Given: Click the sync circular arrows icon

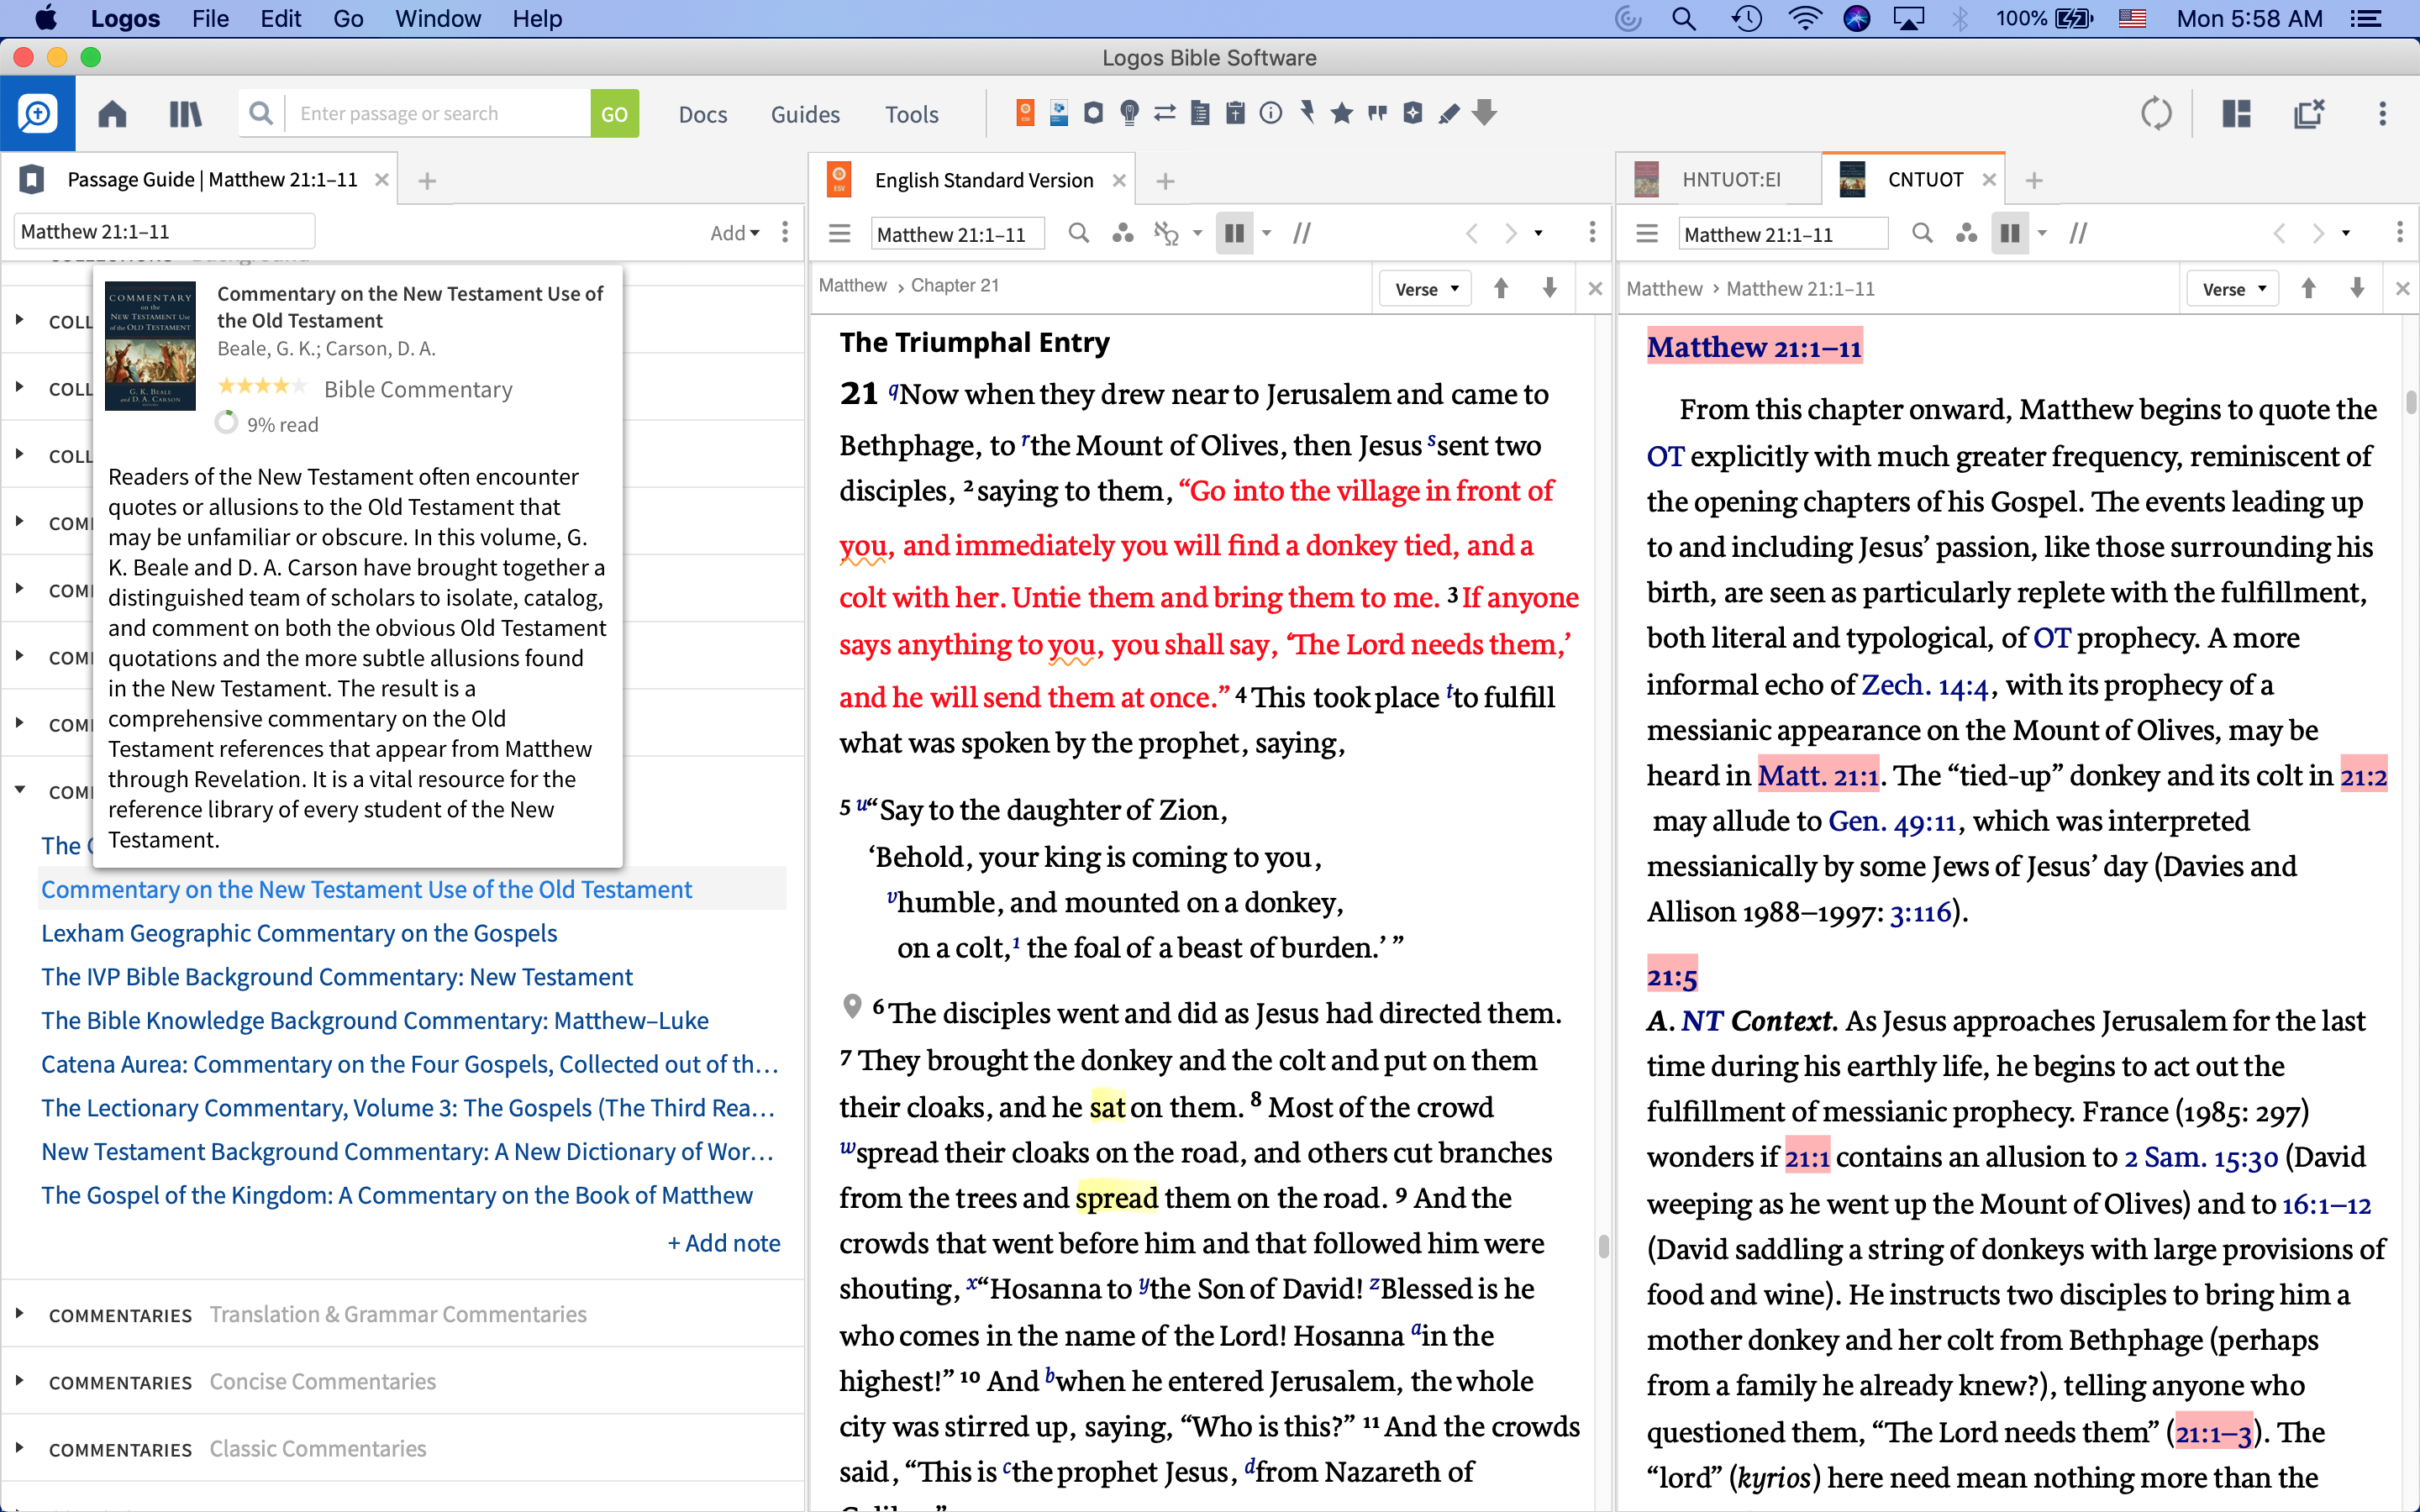Looking at the screenshot, I should tap(2156, 114).
